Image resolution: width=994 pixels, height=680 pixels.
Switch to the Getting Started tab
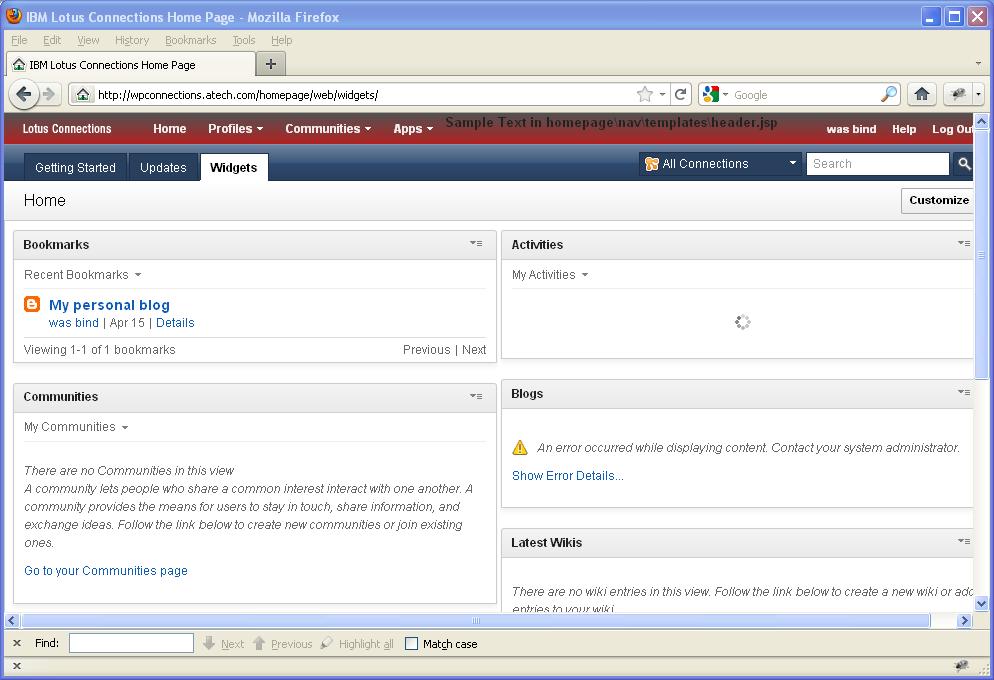coord(75,167)
